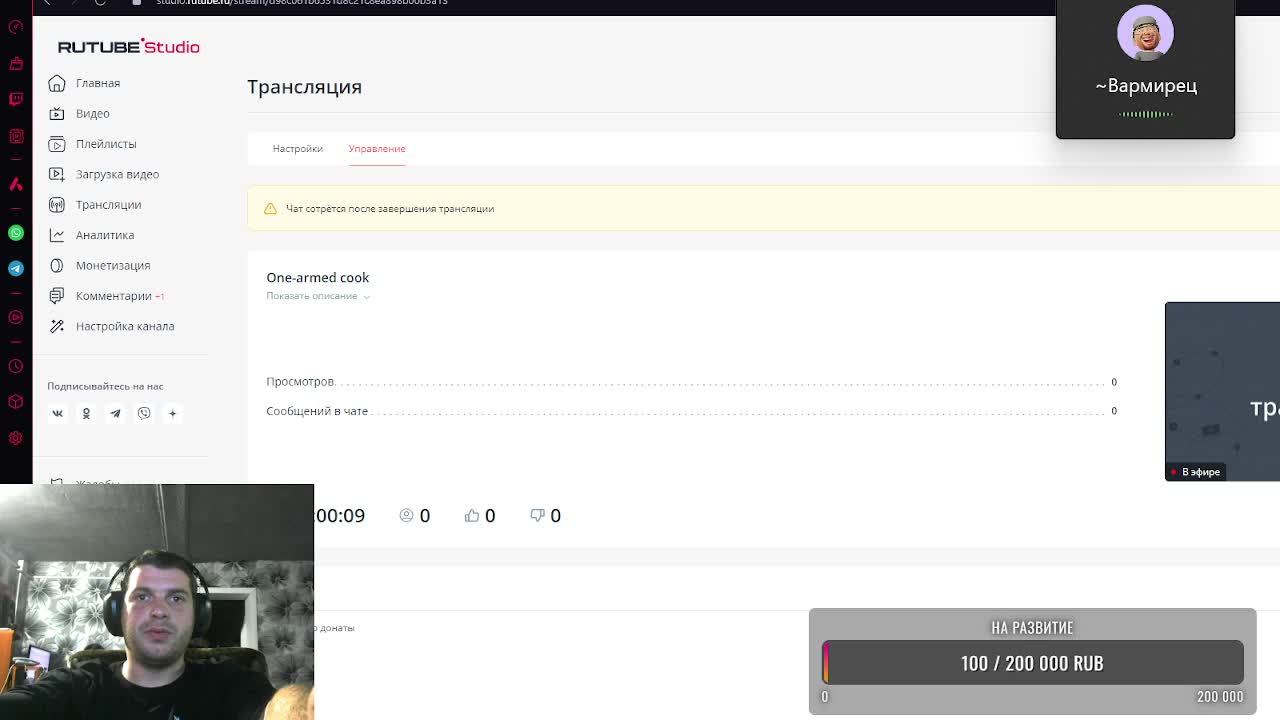The height and width of the screenshot is (720, 1280).
Task: Click the live stream preview thumbnail
Action: coord(1222,391)
